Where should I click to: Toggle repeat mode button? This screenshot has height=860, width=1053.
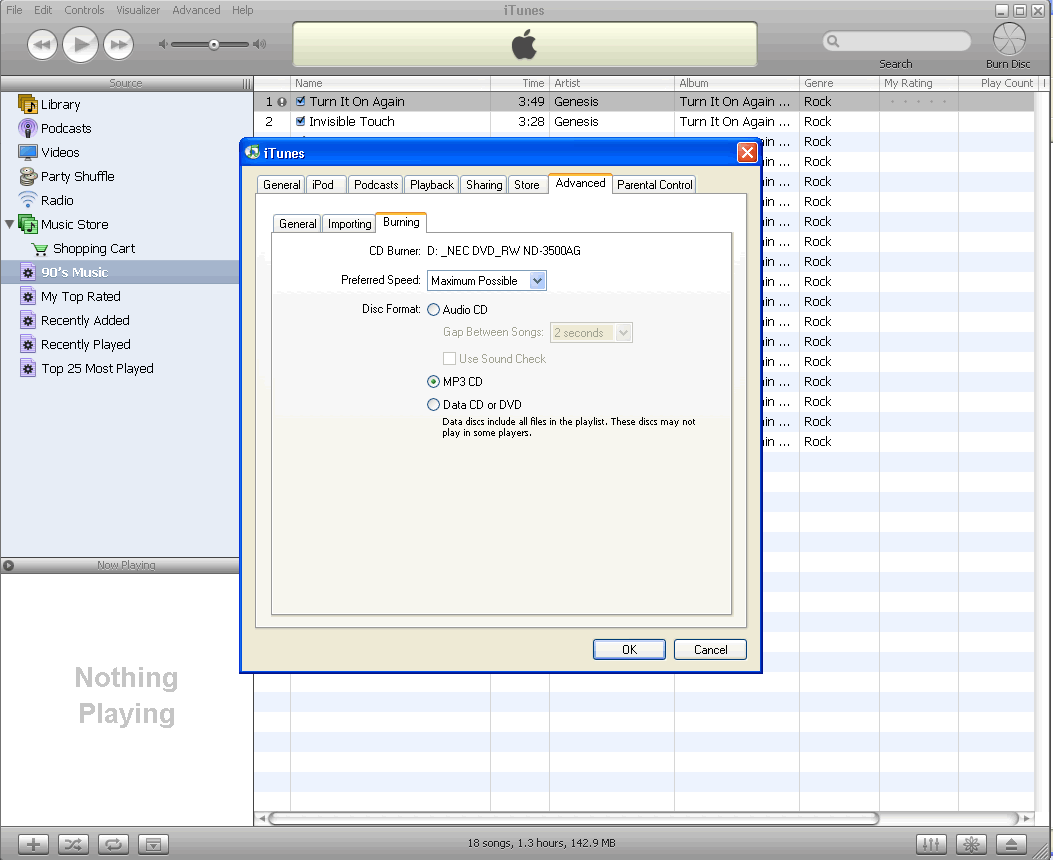click(113, 844)
